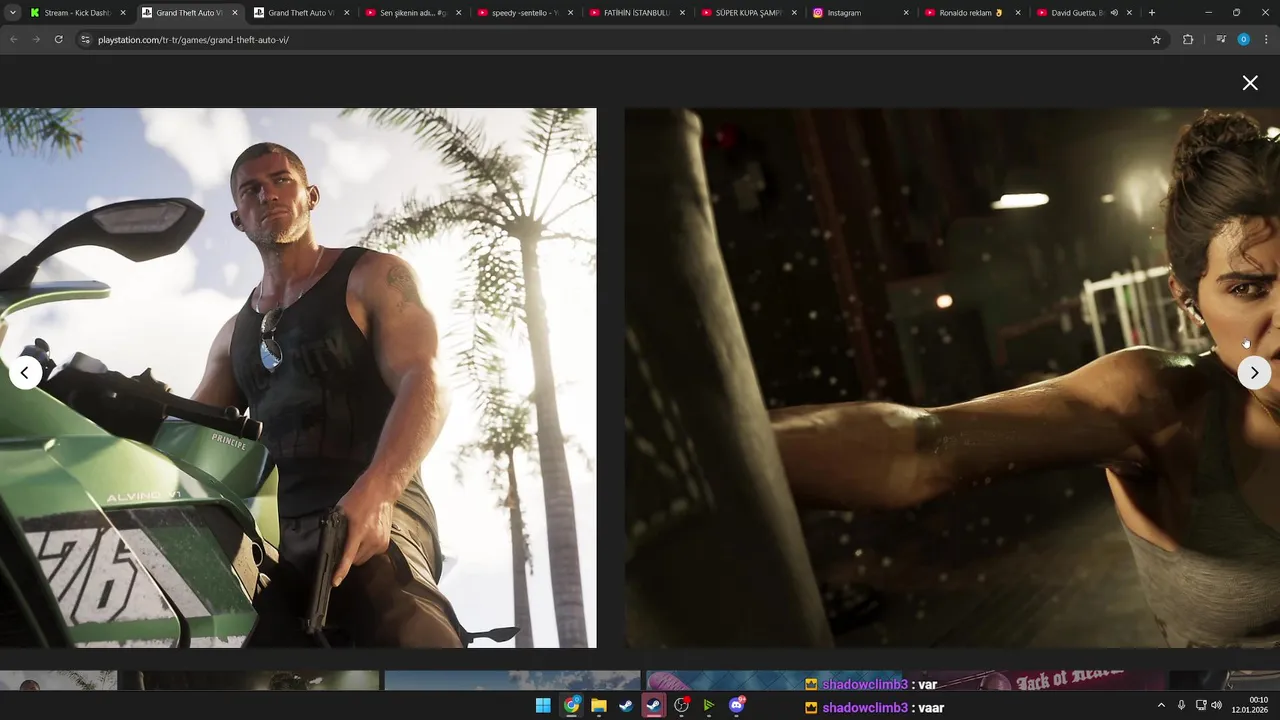Open Chrome's tab search dropdown

[13, 13]
